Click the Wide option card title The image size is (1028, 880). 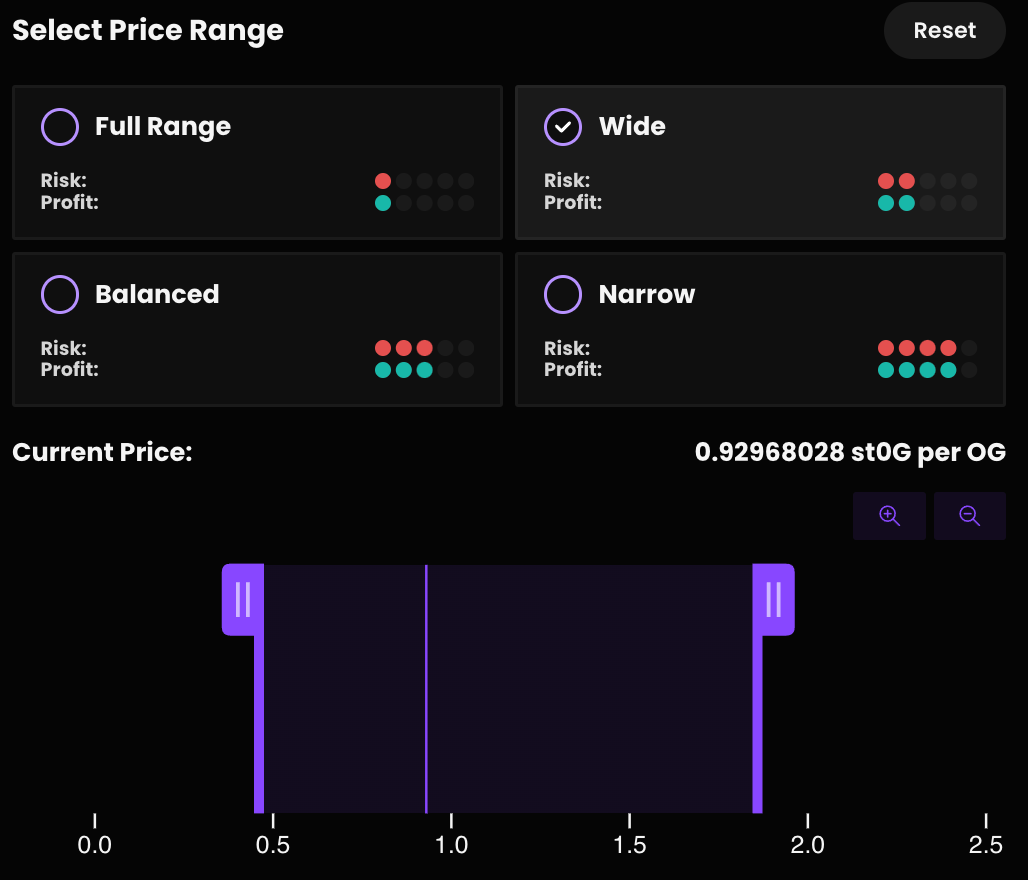632,127
